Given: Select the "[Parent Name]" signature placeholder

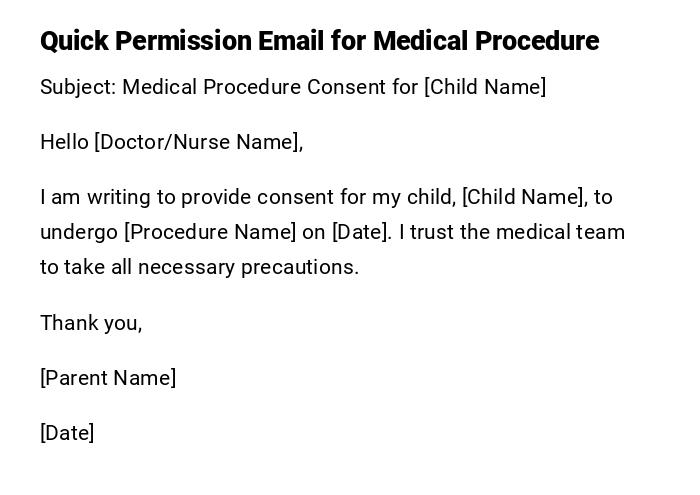Looking at the screenshot, I should [108, 378].
